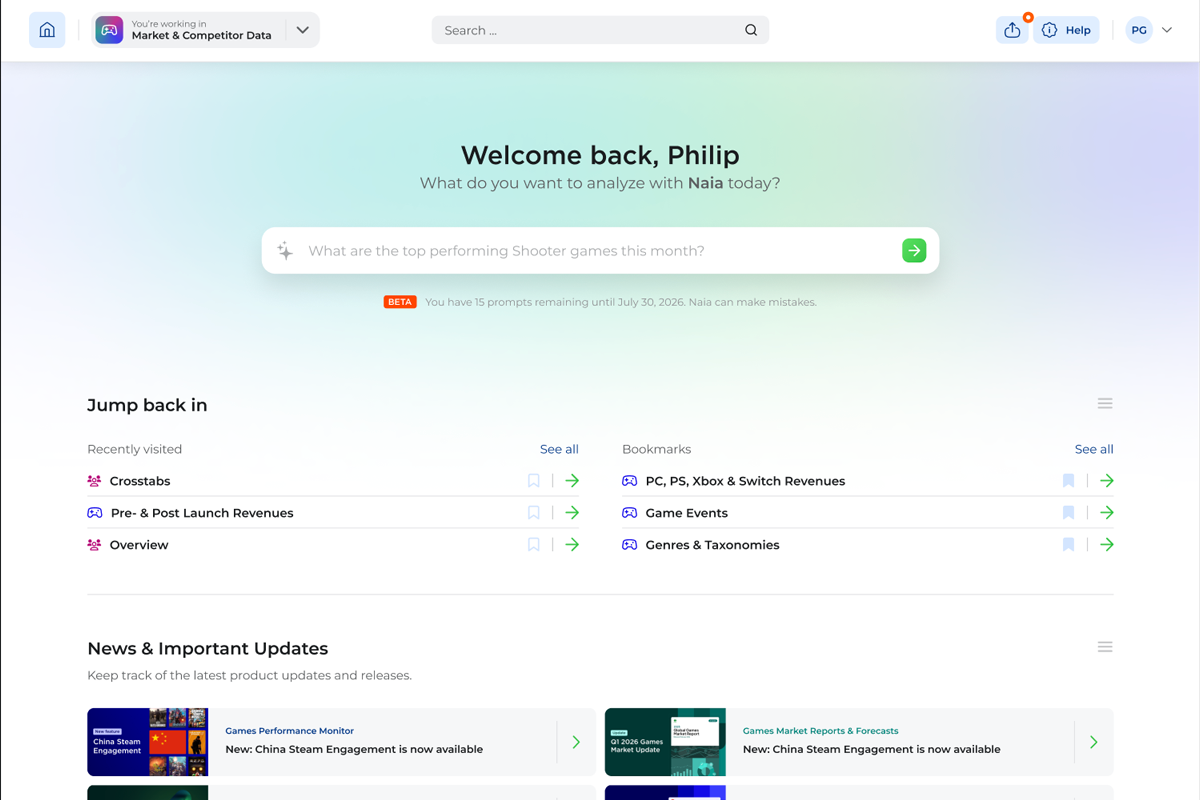1200x800 pixels.
Task: Open the Game Events bookmark
Action: tap(687, 513)
